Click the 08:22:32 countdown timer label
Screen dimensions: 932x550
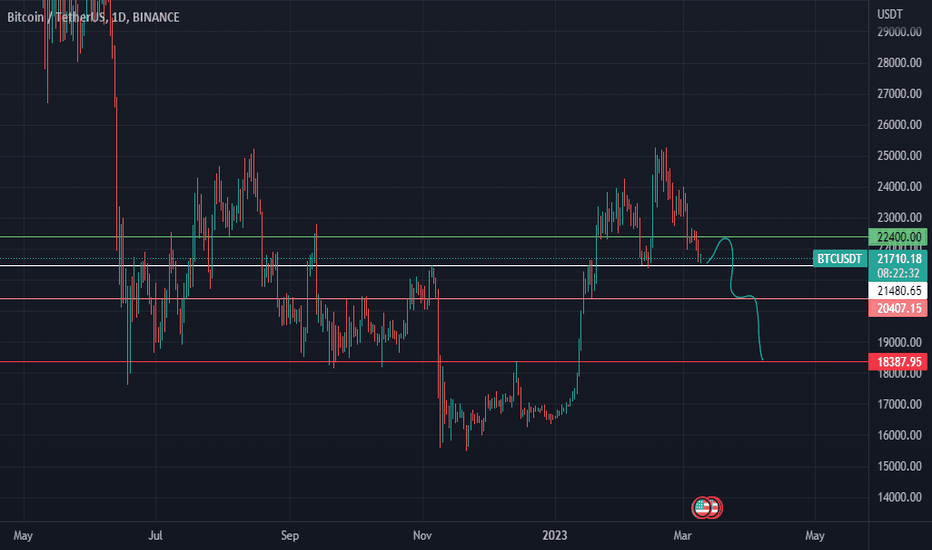pos(898,274)
